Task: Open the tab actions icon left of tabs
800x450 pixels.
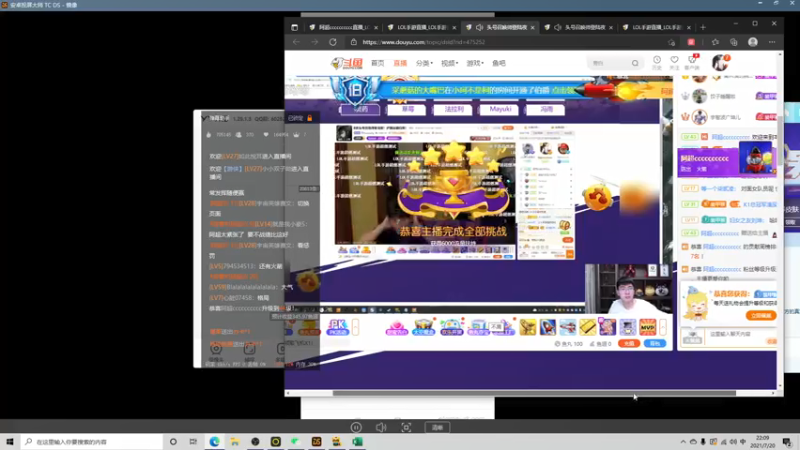Action: pos(294,27)
